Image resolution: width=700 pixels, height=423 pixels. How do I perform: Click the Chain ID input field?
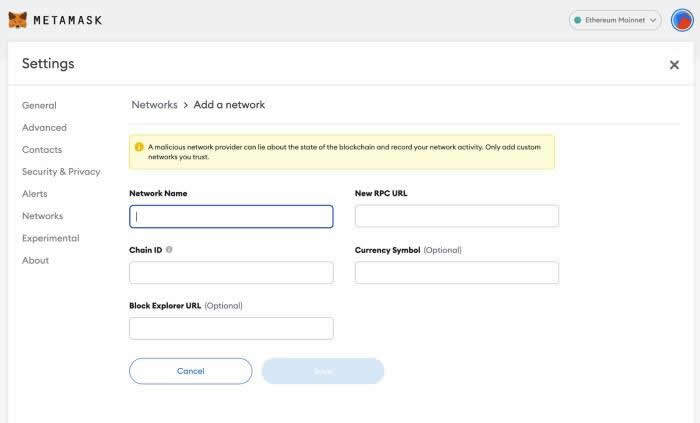point(231,273)
